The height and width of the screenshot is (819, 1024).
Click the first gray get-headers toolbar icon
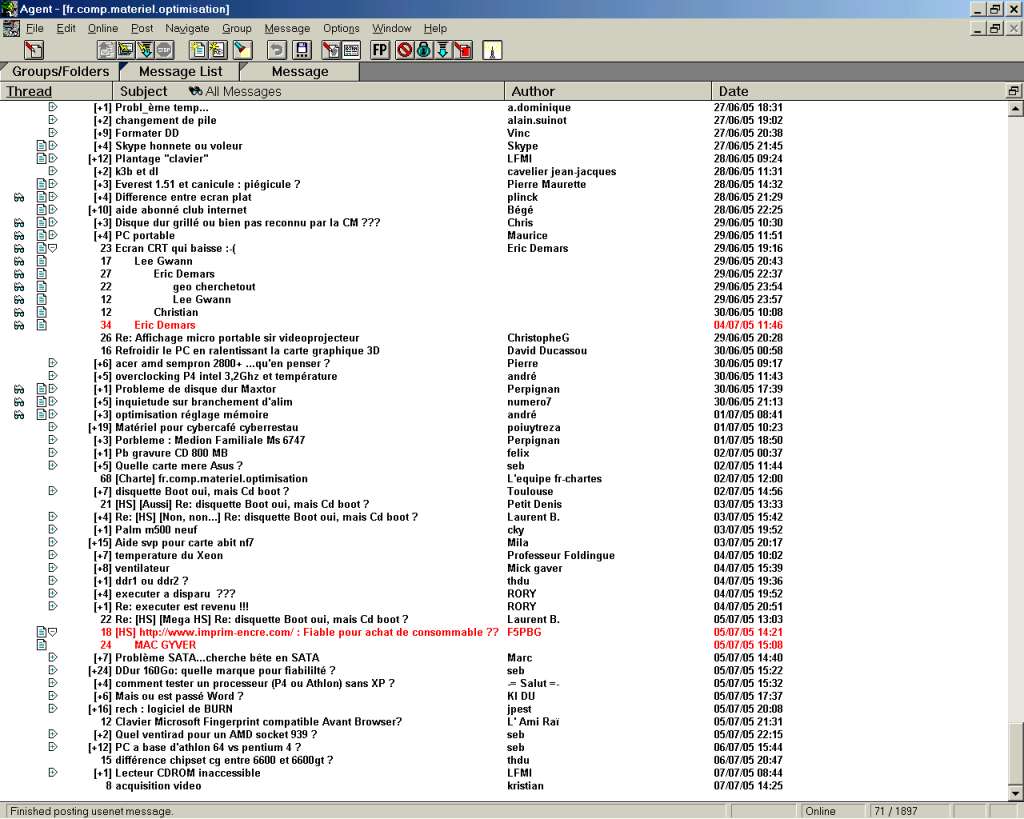[106, 50]
